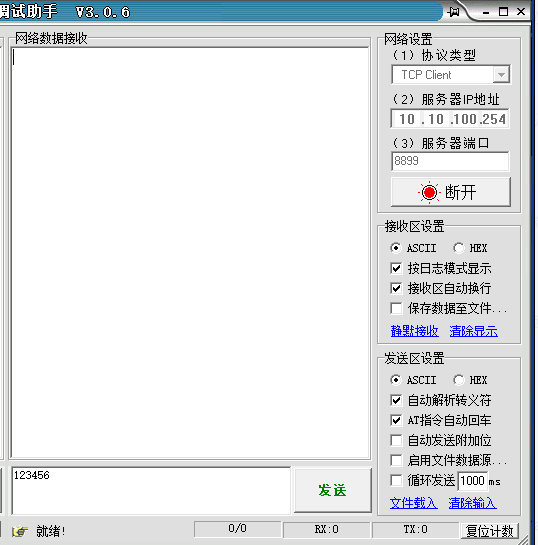Image resolution: width=538 pixels, height=545 pixels.
Task: Enable 循环发送 checkbox
Action: tap(396, 481)
